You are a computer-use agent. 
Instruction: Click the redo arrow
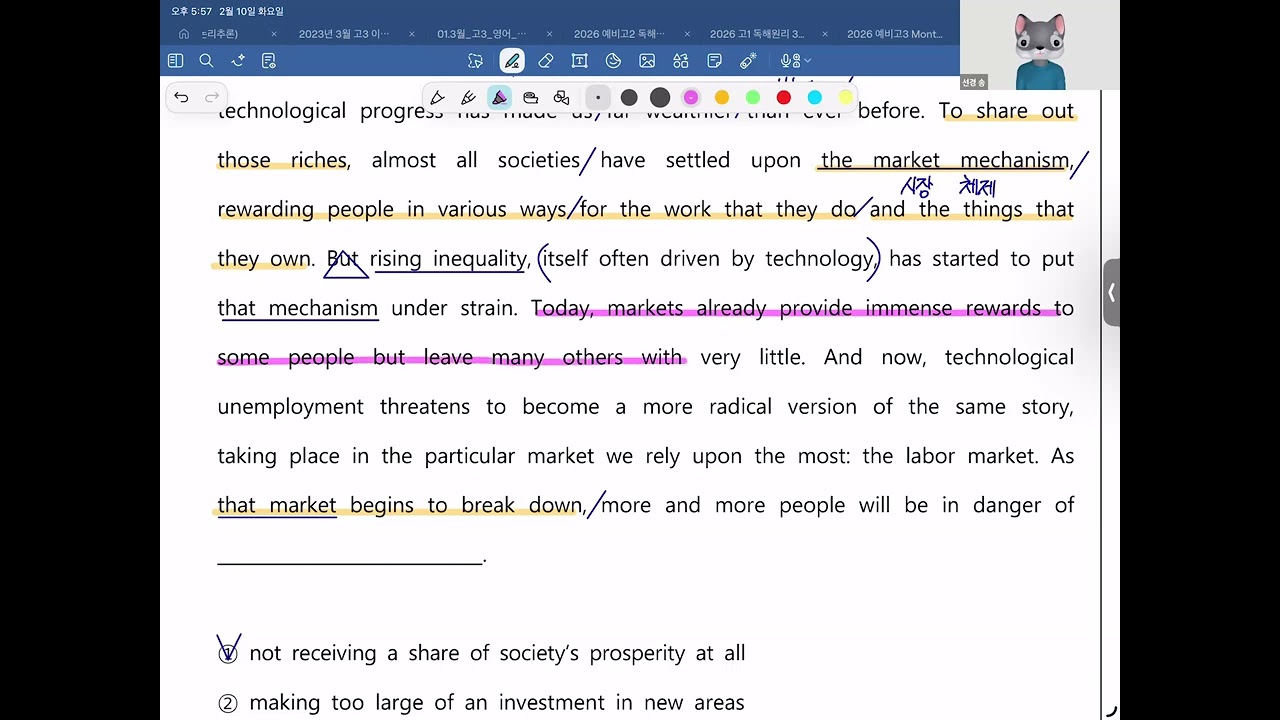point(212,97)
